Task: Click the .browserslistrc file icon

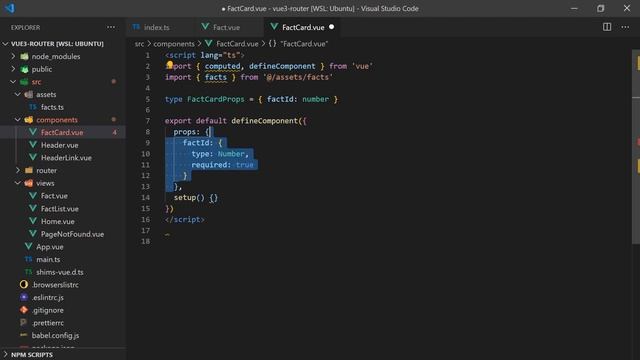Action: click(x=24, y=284)
